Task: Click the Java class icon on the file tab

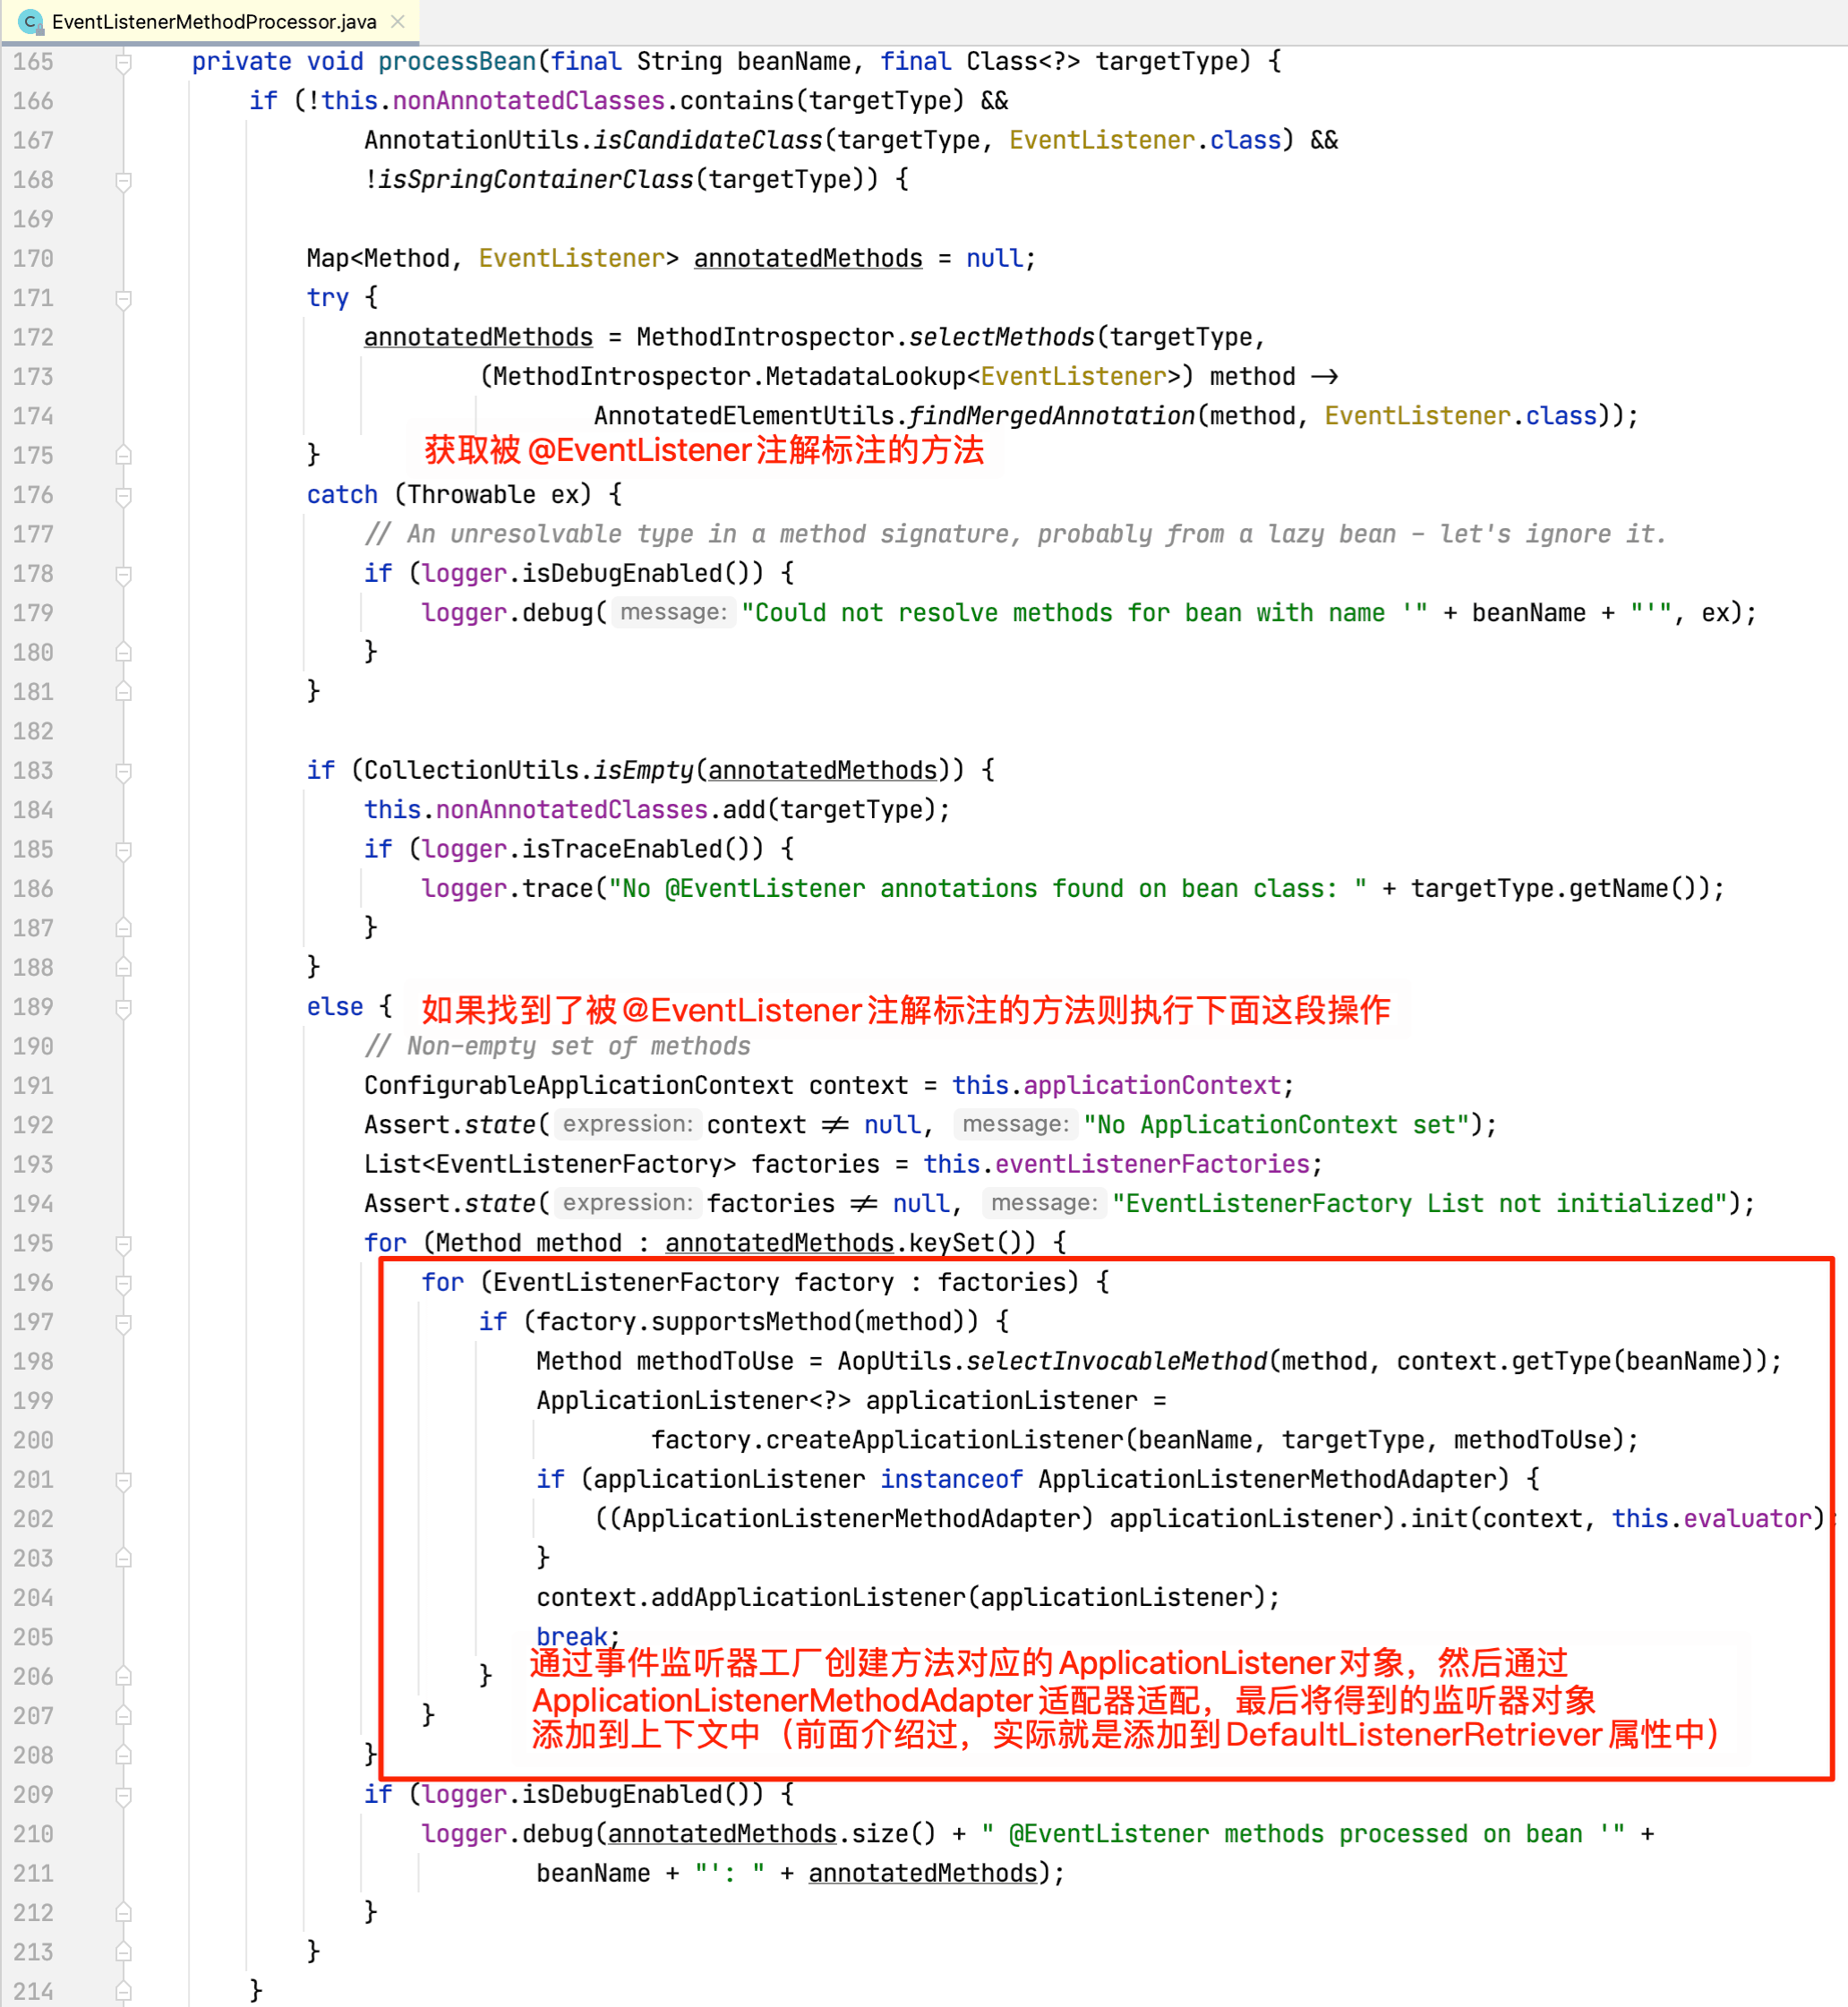Action: click(30, 21)
